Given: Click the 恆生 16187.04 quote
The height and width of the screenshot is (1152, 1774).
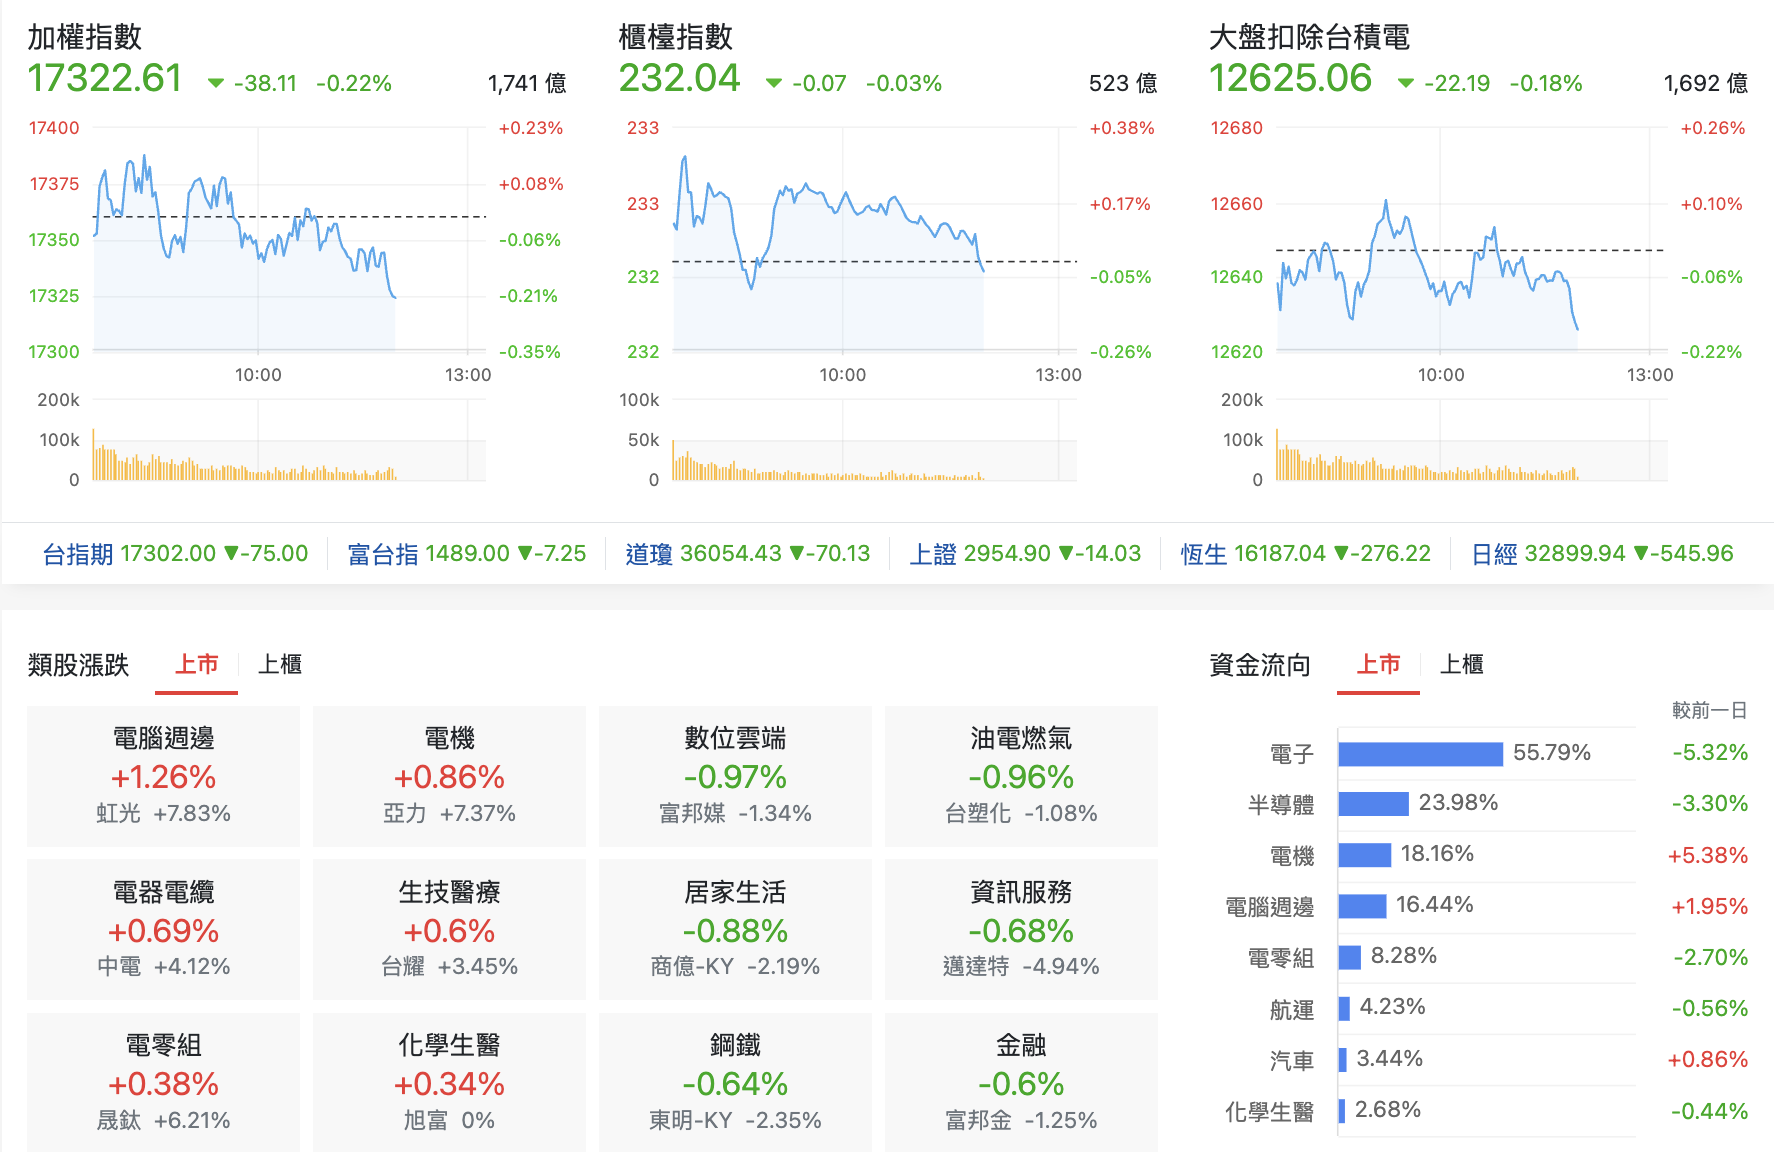Looking at the screenshot, I should coord(1306,553).
